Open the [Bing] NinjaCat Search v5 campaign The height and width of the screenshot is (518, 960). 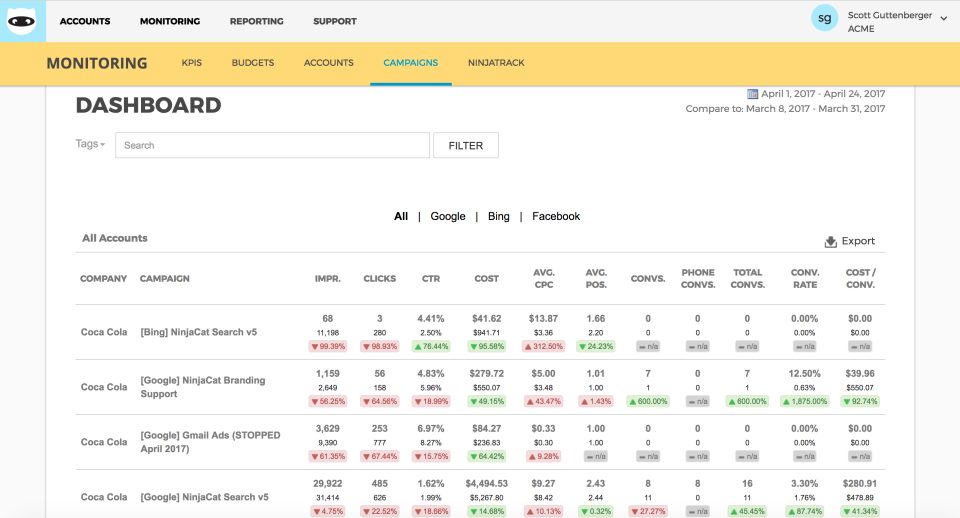[x=199, y=332]
